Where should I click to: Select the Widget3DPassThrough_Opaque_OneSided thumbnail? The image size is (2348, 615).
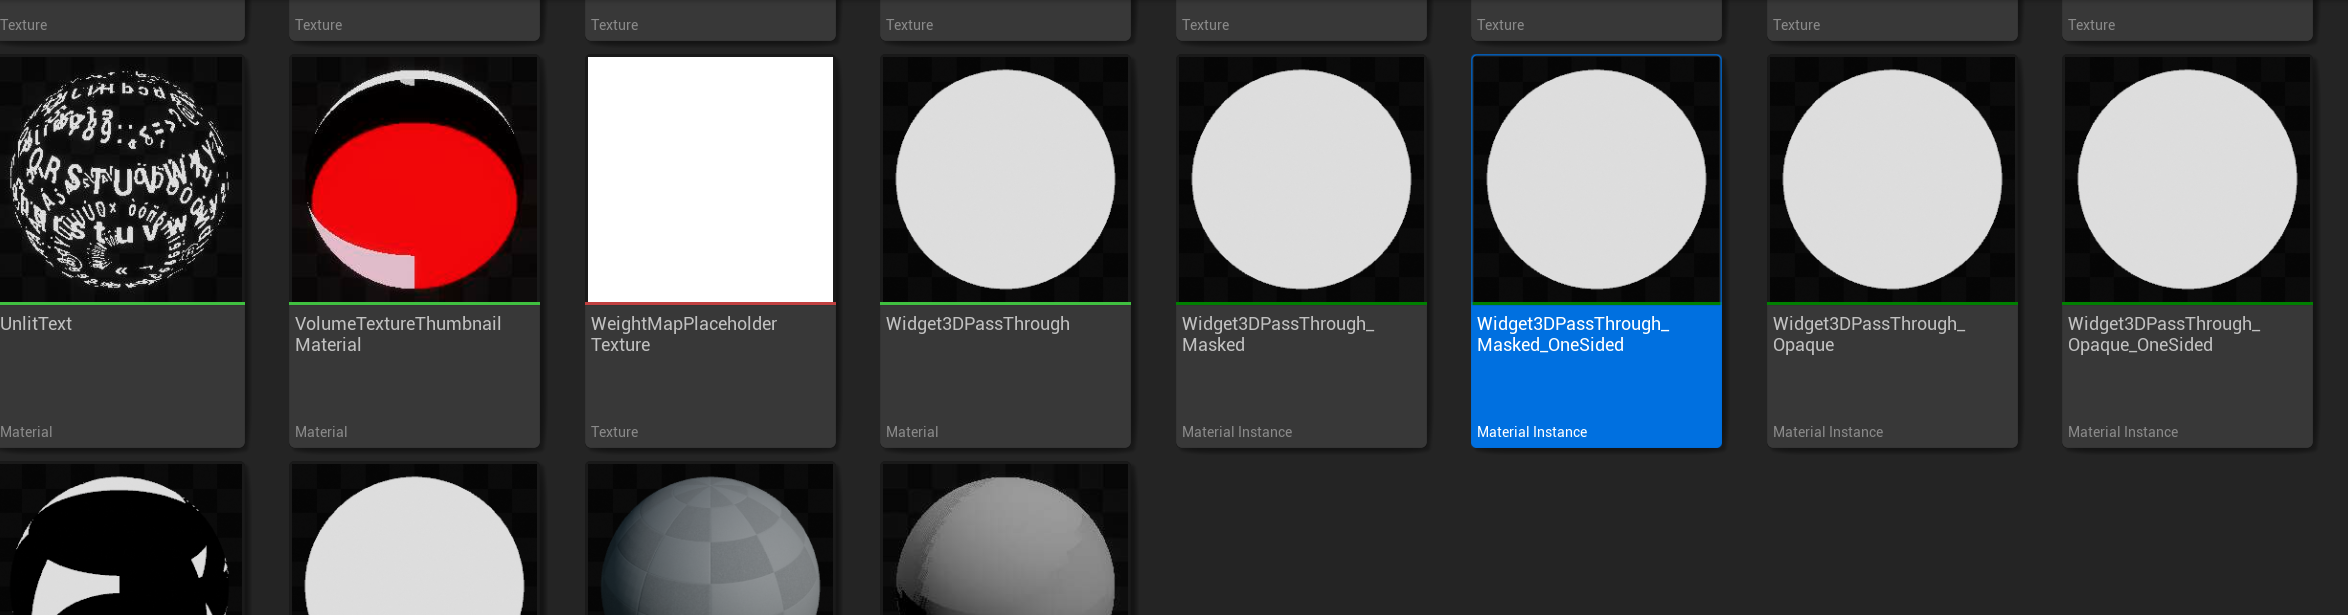(2187, 179)
